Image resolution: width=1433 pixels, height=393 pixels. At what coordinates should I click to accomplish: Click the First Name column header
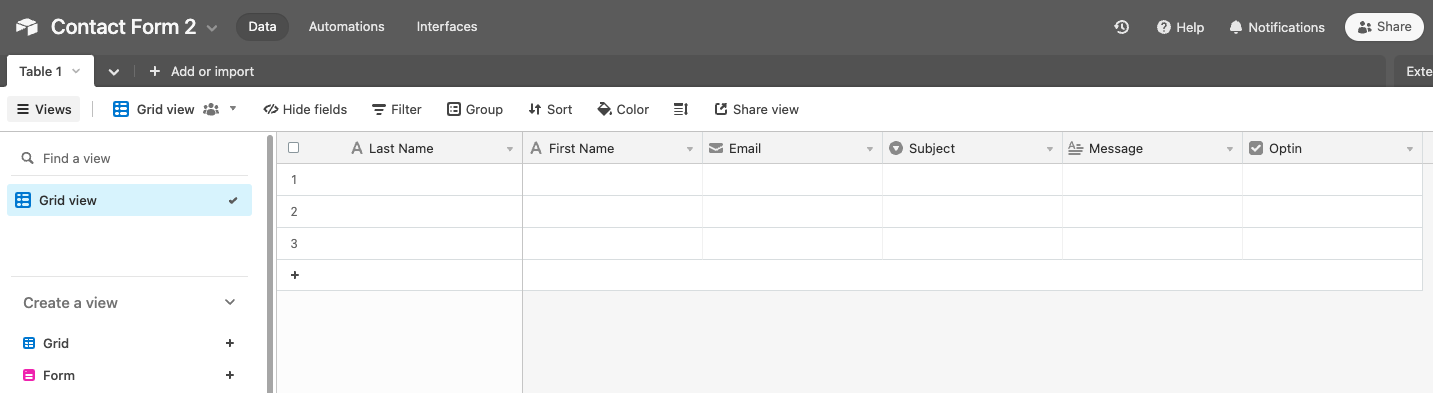612,148
